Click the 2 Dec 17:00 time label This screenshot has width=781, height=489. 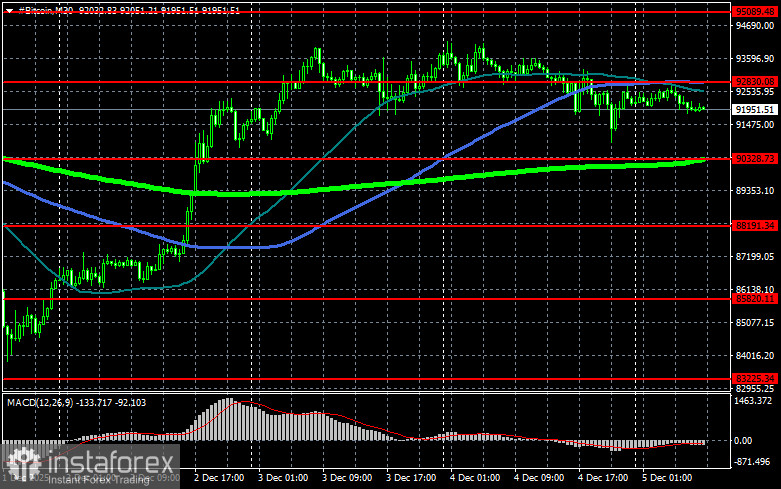219,478
